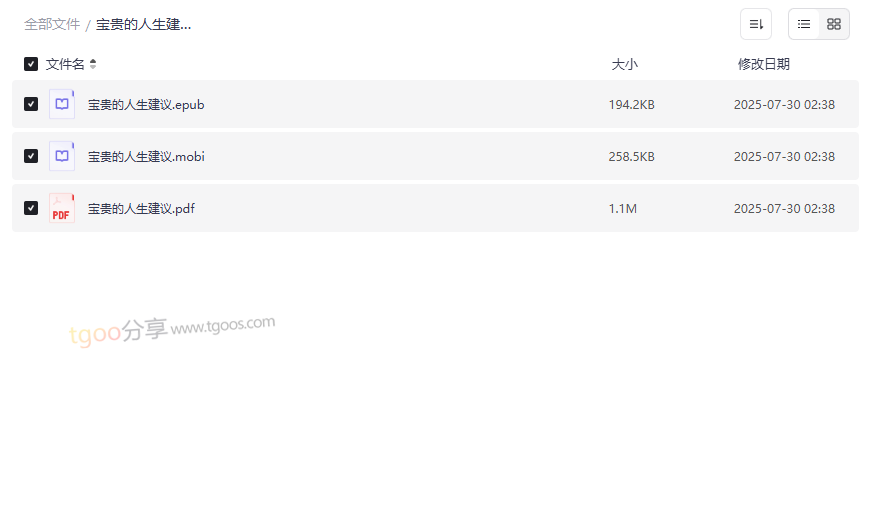The width and height of the screenshot is (874, 514).
Task: Click the 修改日期 column header
Action: click(x=763, y=64)
